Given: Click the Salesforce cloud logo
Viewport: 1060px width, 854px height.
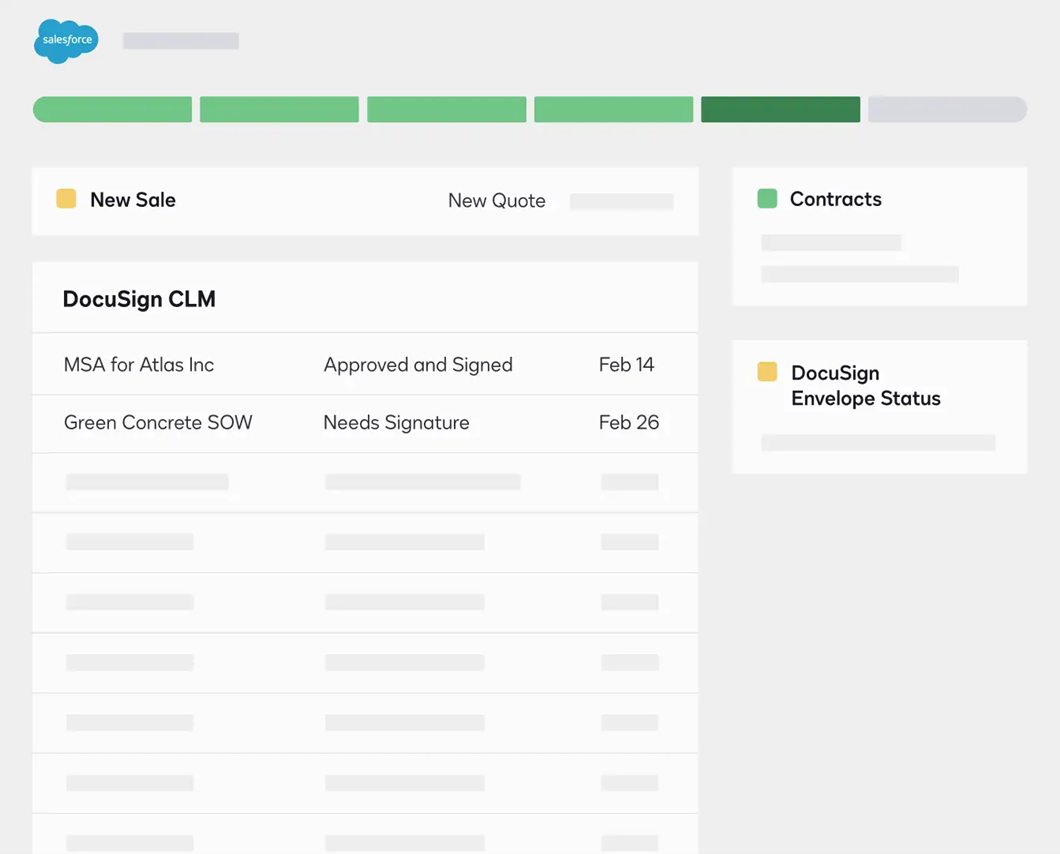Looking at the screenshot, I should [66, 42].
